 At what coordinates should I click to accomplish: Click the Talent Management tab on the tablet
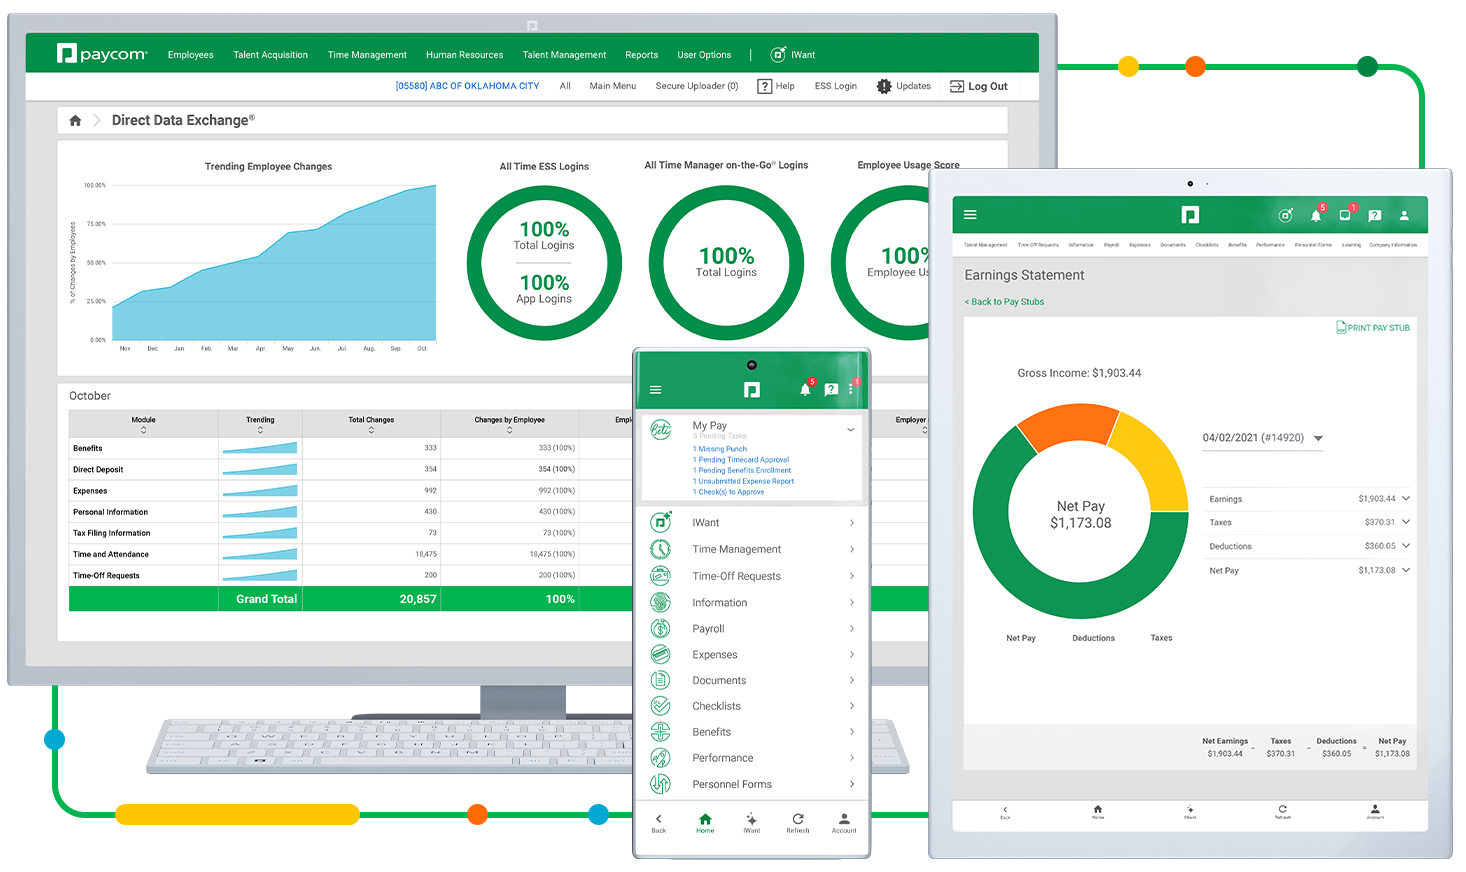pyautogui.click(x=985, y=245)
